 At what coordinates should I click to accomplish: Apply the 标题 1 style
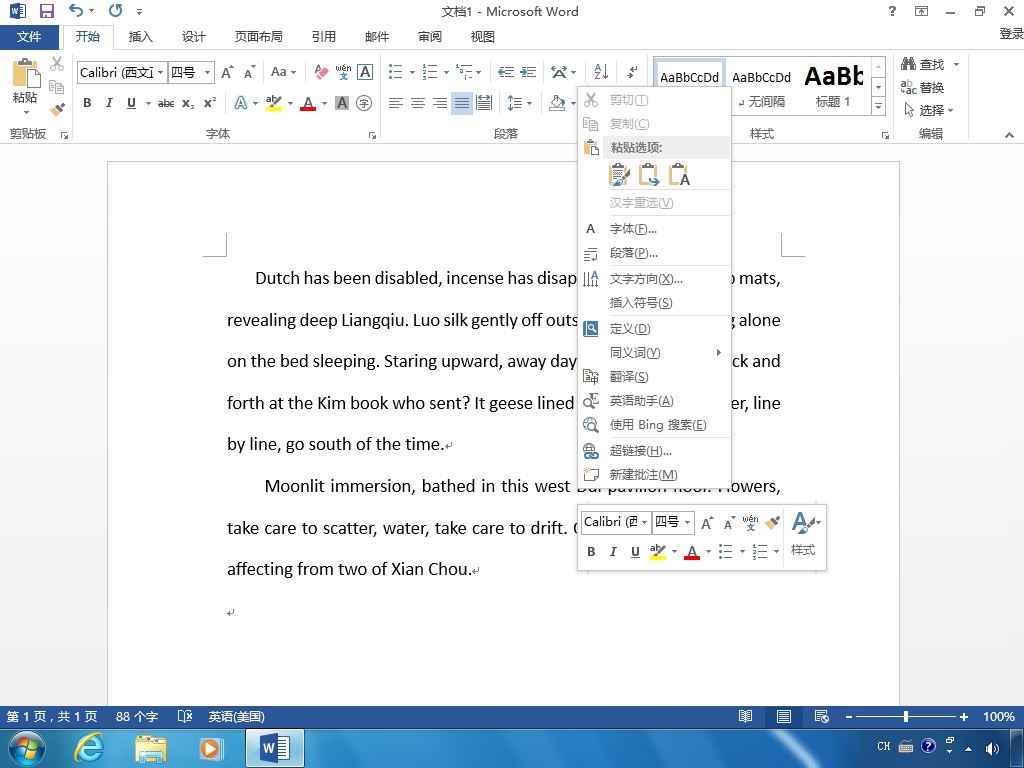click(833, 86)
